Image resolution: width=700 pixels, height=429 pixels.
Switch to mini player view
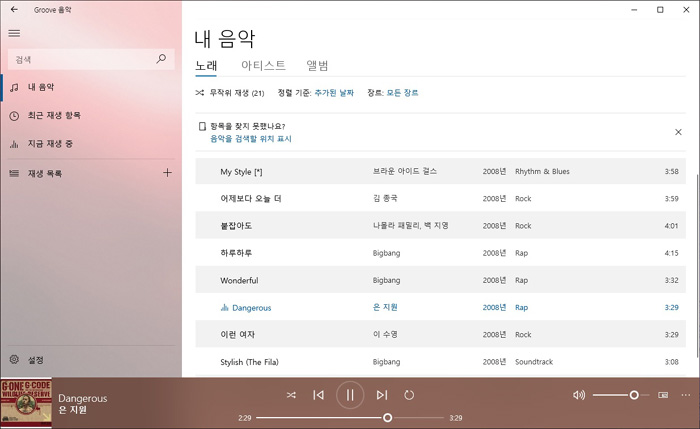(x=663, y=395)
